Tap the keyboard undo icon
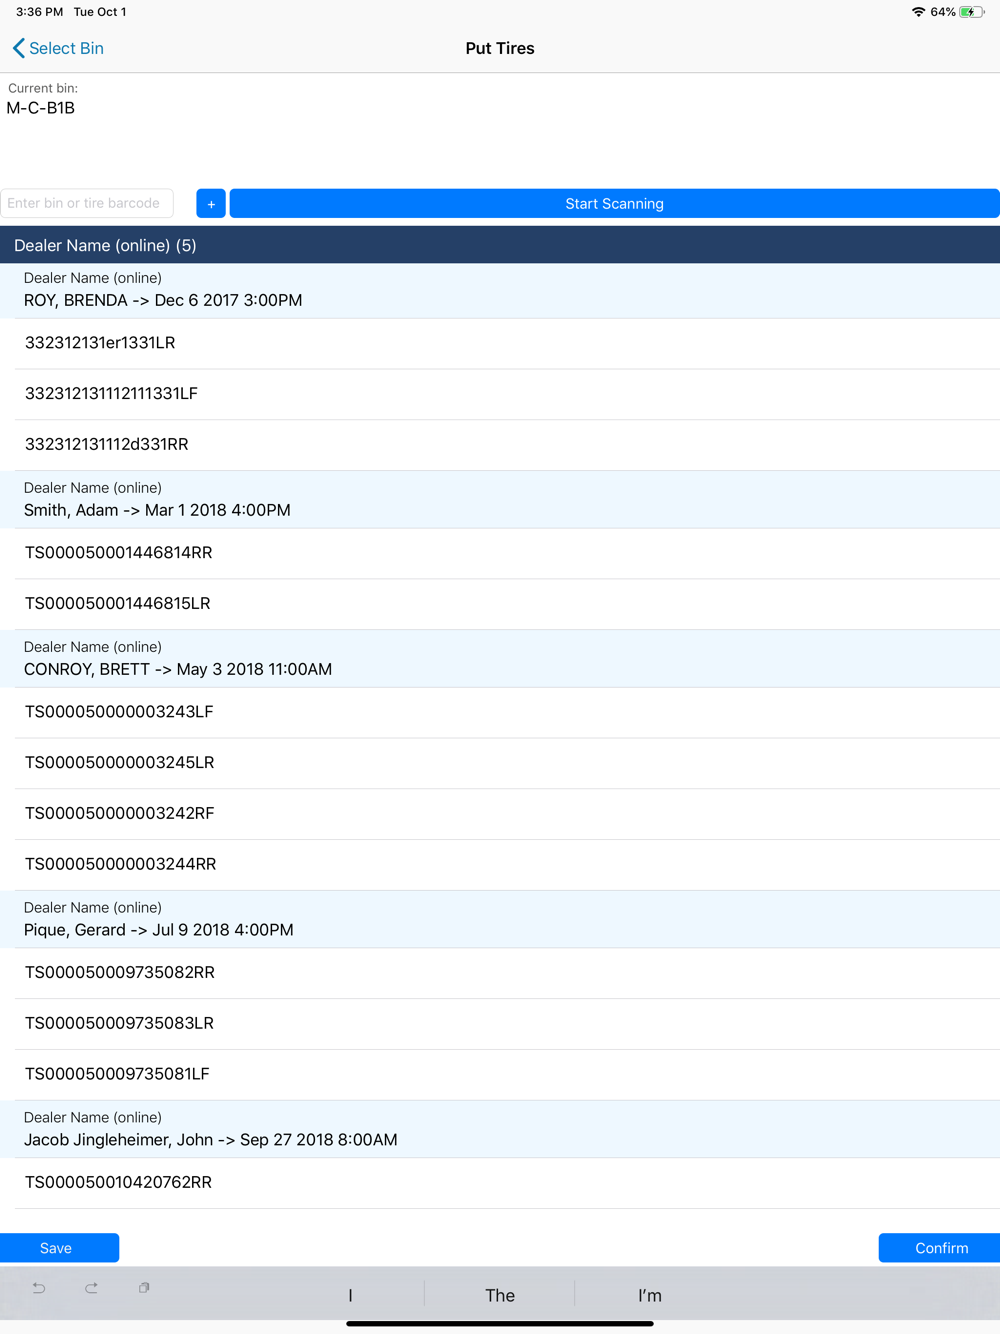The image size is (1000, 1334). (39, 1288)
